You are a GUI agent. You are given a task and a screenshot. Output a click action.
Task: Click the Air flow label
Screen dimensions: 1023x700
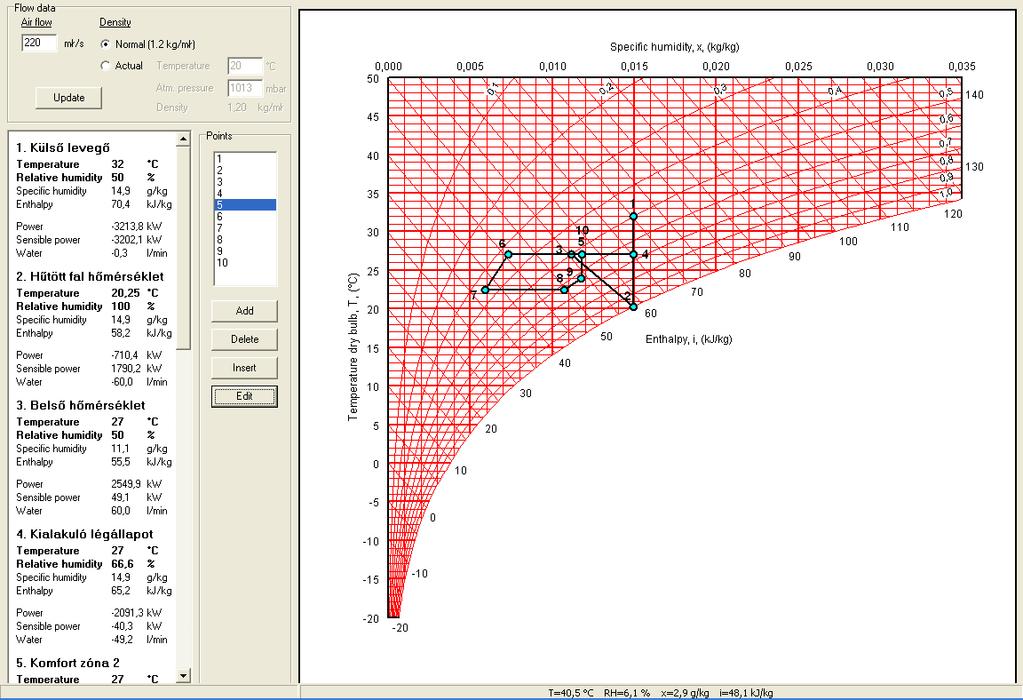tap(37, 22)
